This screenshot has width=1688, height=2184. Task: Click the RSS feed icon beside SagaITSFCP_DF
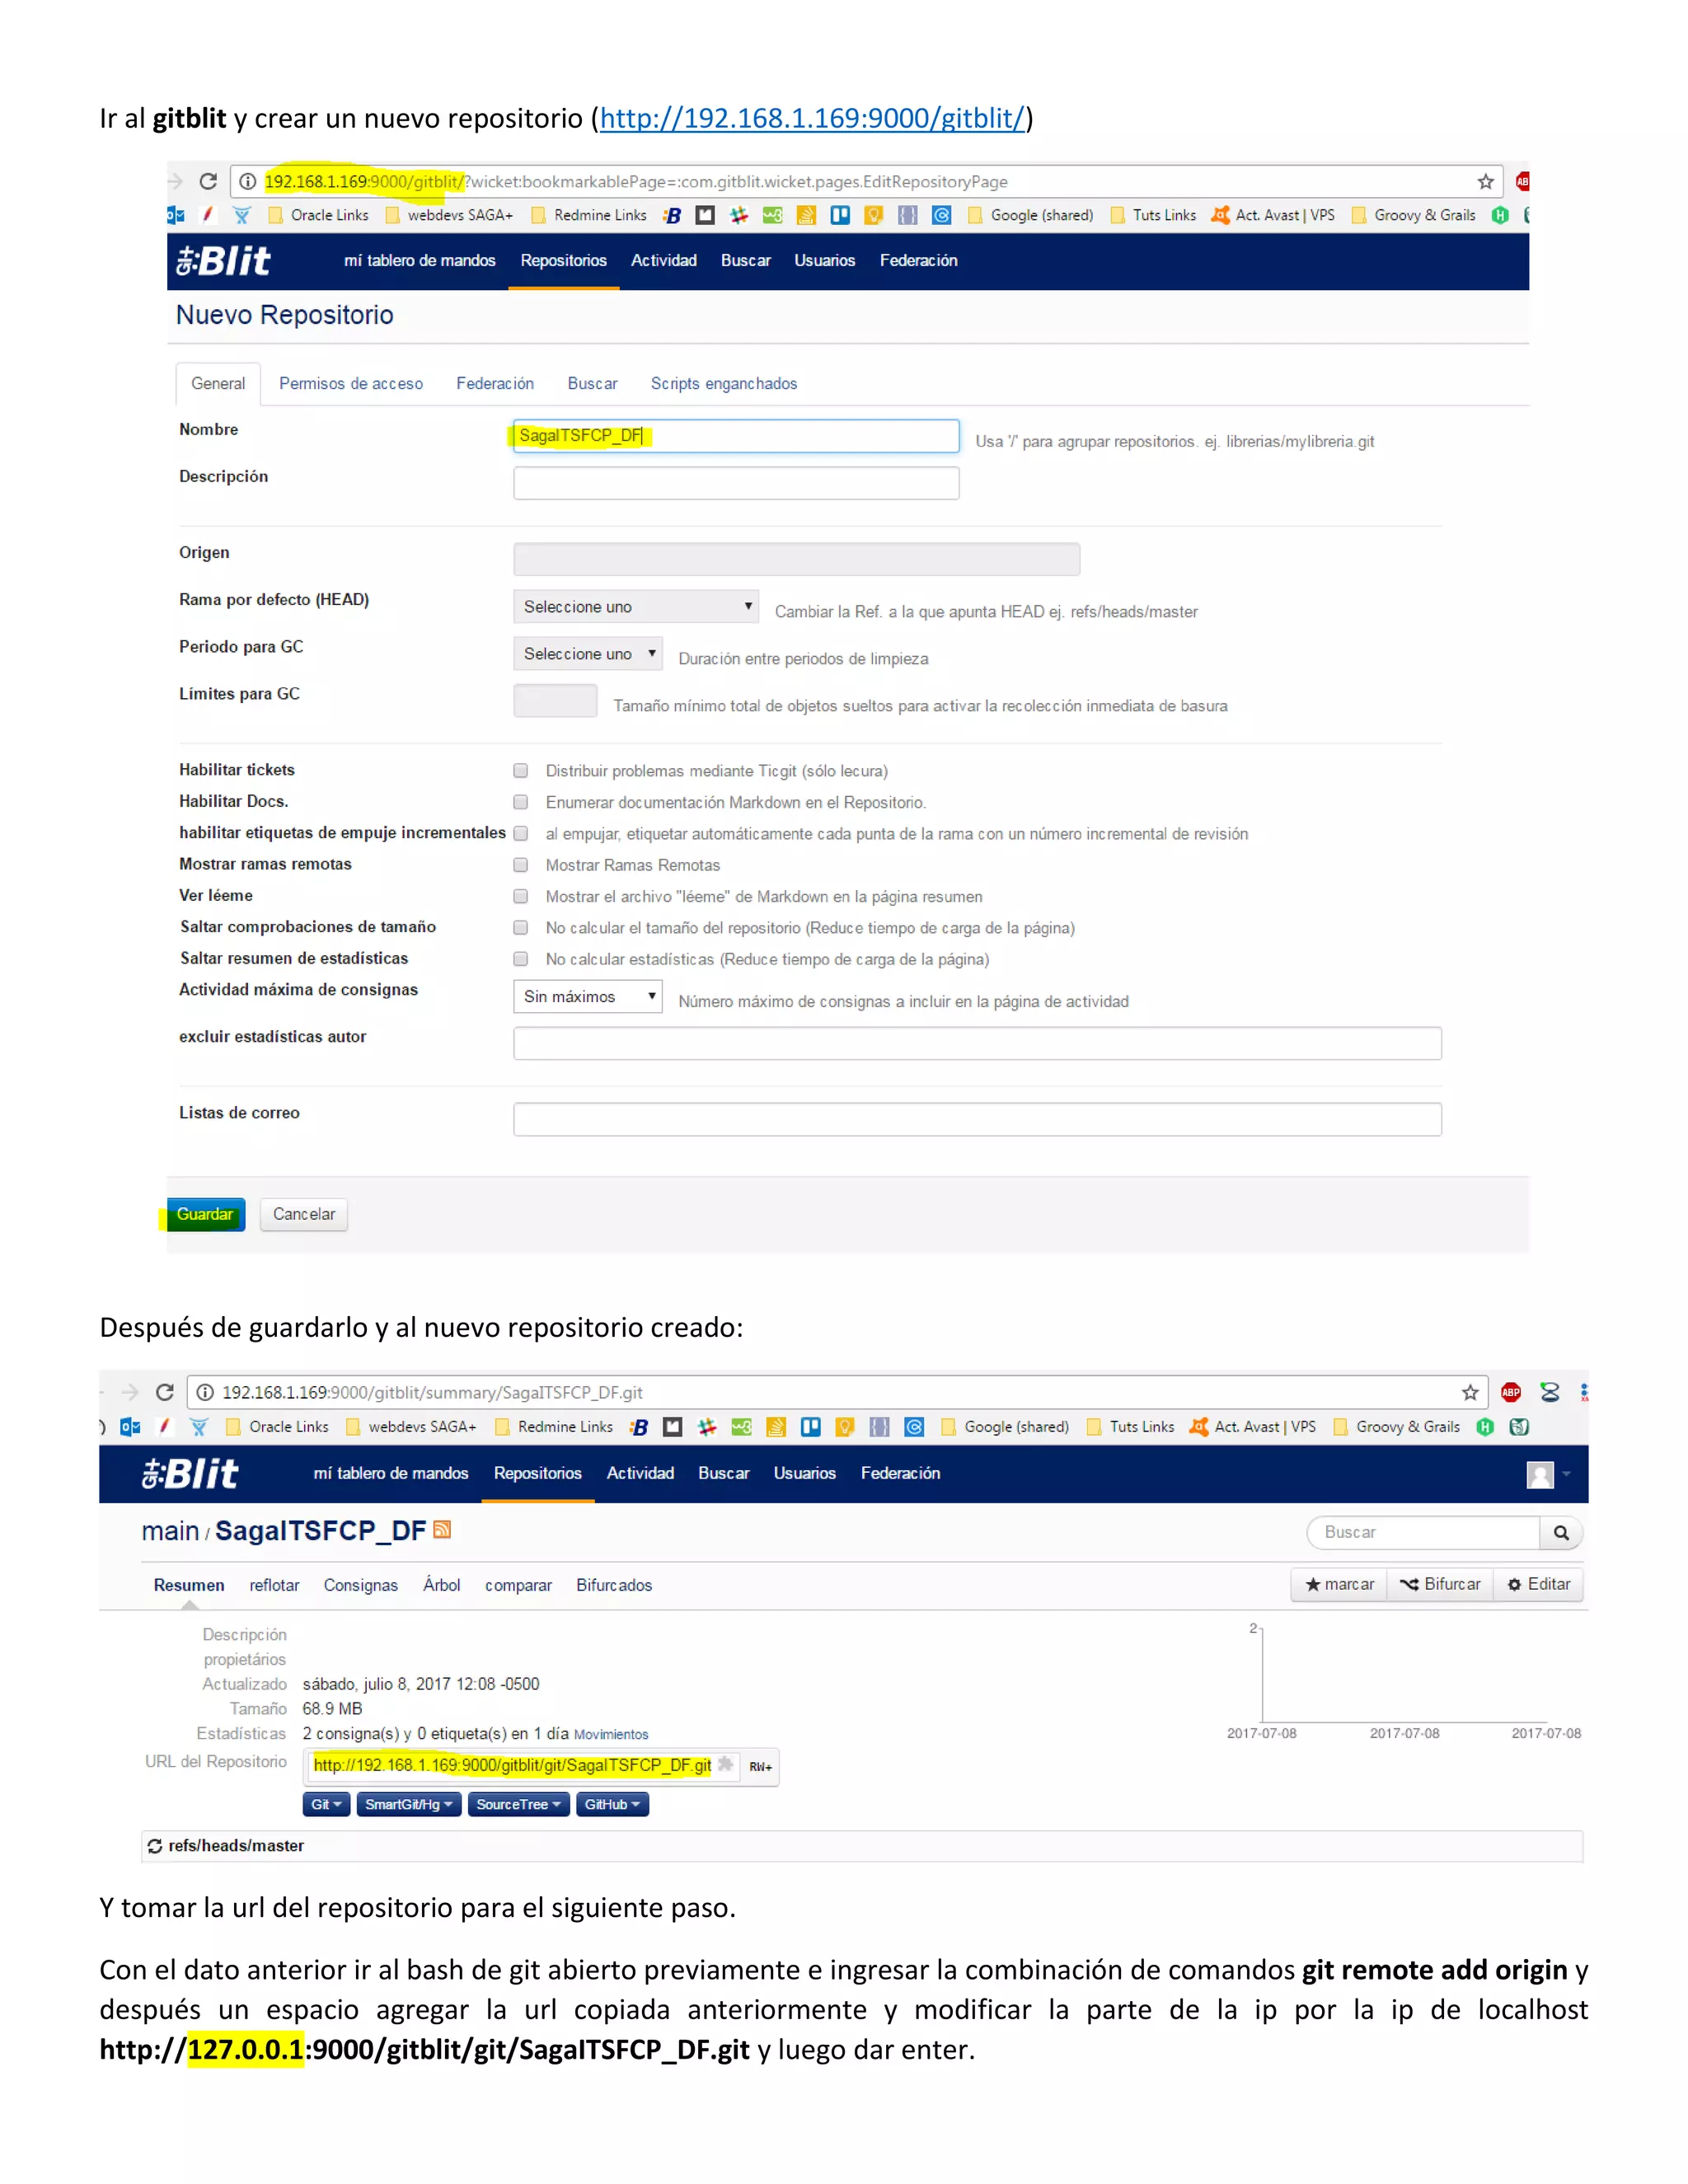pyautogui.click(x=442, y=1530)
